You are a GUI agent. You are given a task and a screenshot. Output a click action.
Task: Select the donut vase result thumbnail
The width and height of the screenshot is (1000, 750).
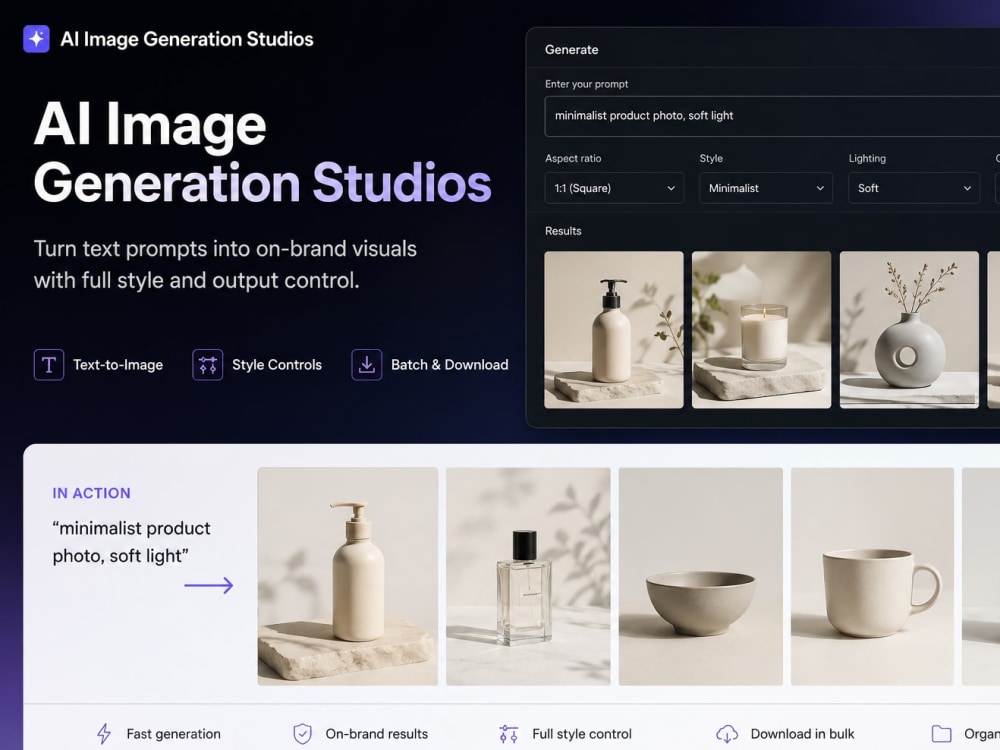coord(909,330)
